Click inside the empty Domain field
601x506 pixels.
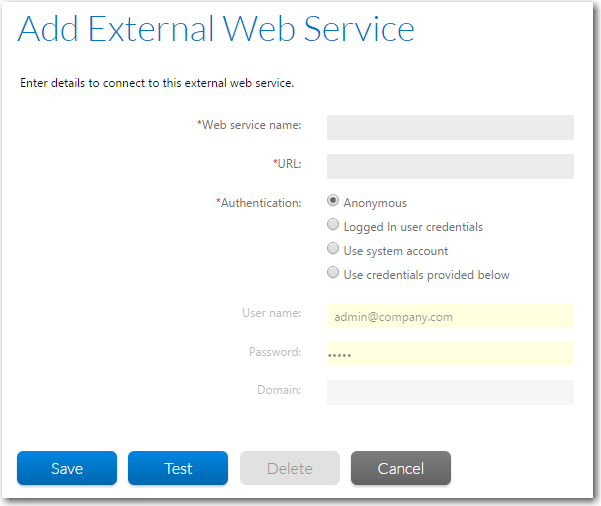point(450,392)
